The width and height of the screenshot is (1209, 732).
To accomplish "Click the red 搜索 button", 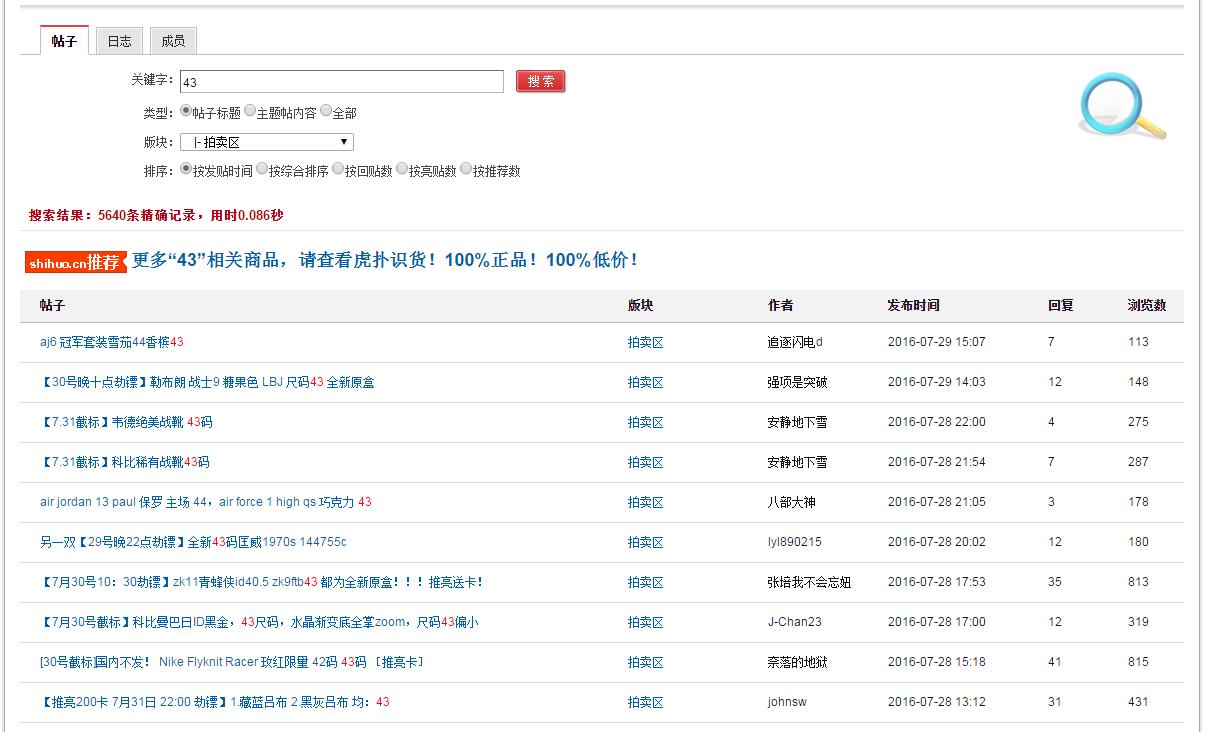I will point(540,81).
